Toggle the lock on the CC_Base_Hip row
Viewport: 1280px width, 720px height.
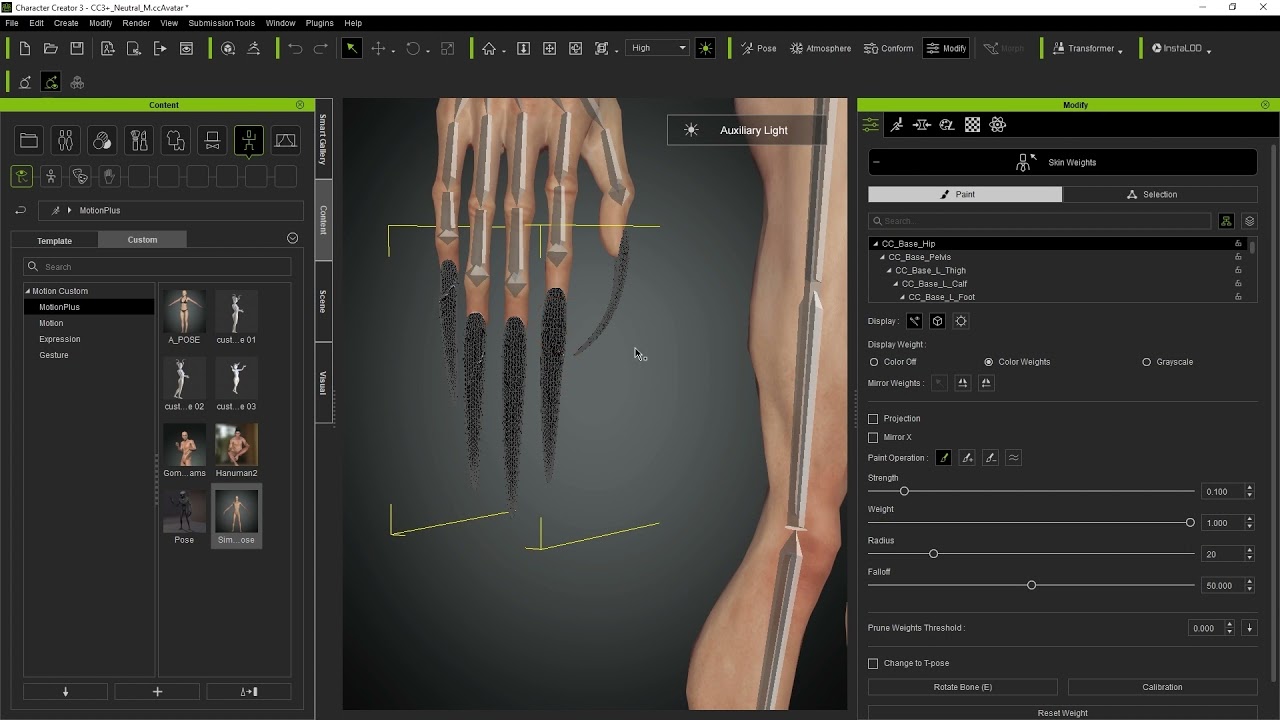coord(1238,244)
